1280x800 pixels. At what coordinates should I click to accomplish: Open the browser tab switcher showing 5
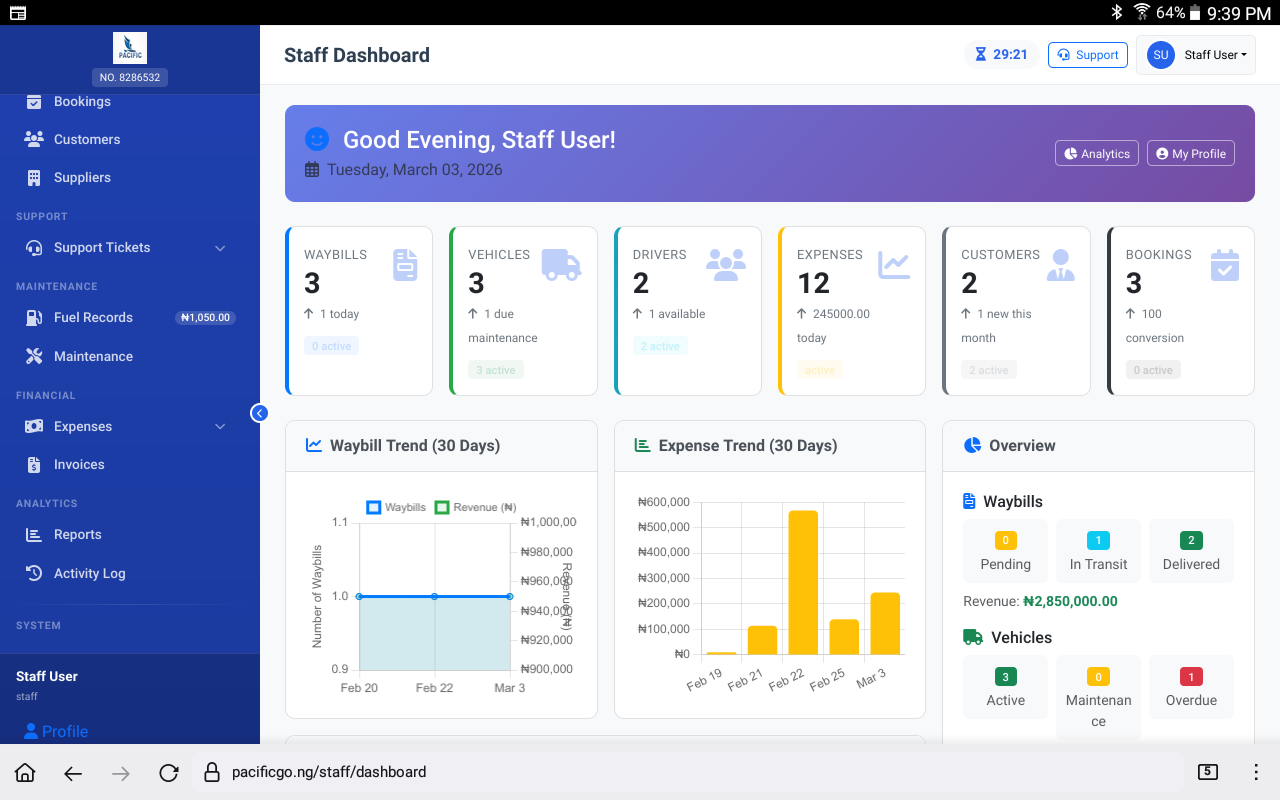coord(1207,772)
